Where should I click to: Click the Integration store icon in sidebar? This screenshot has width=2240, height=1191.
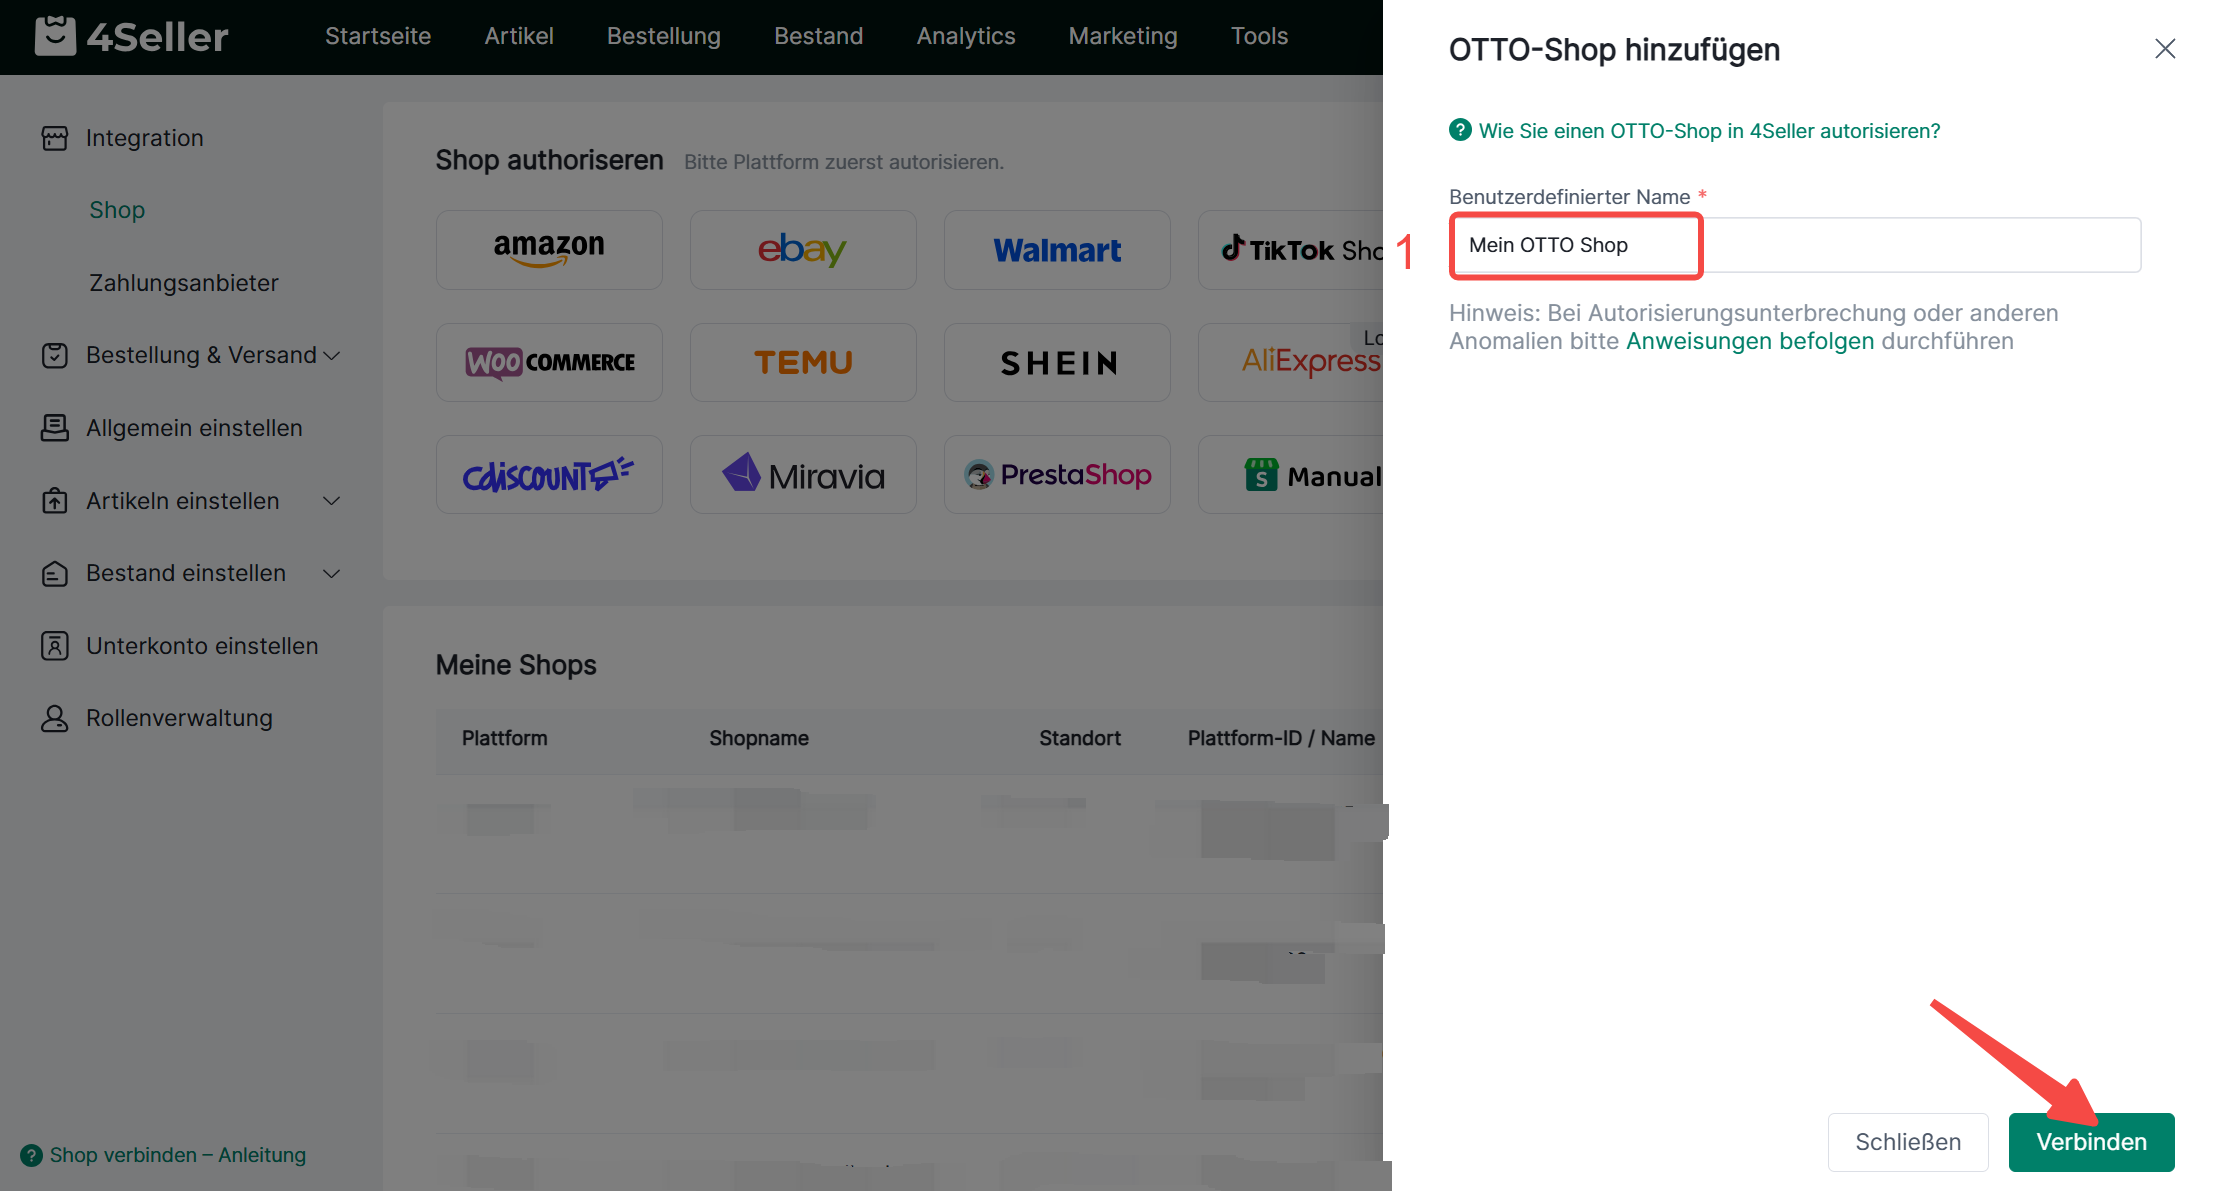55,138
